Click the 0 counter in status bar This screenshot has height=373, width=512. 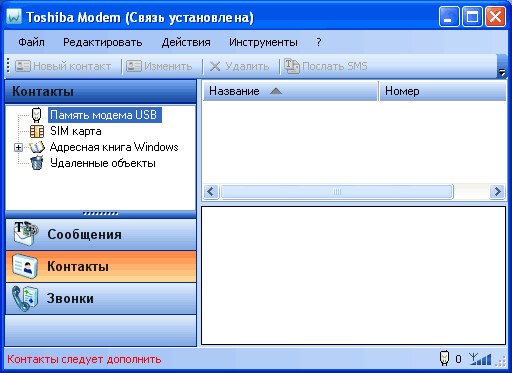(x=458, y=359)
